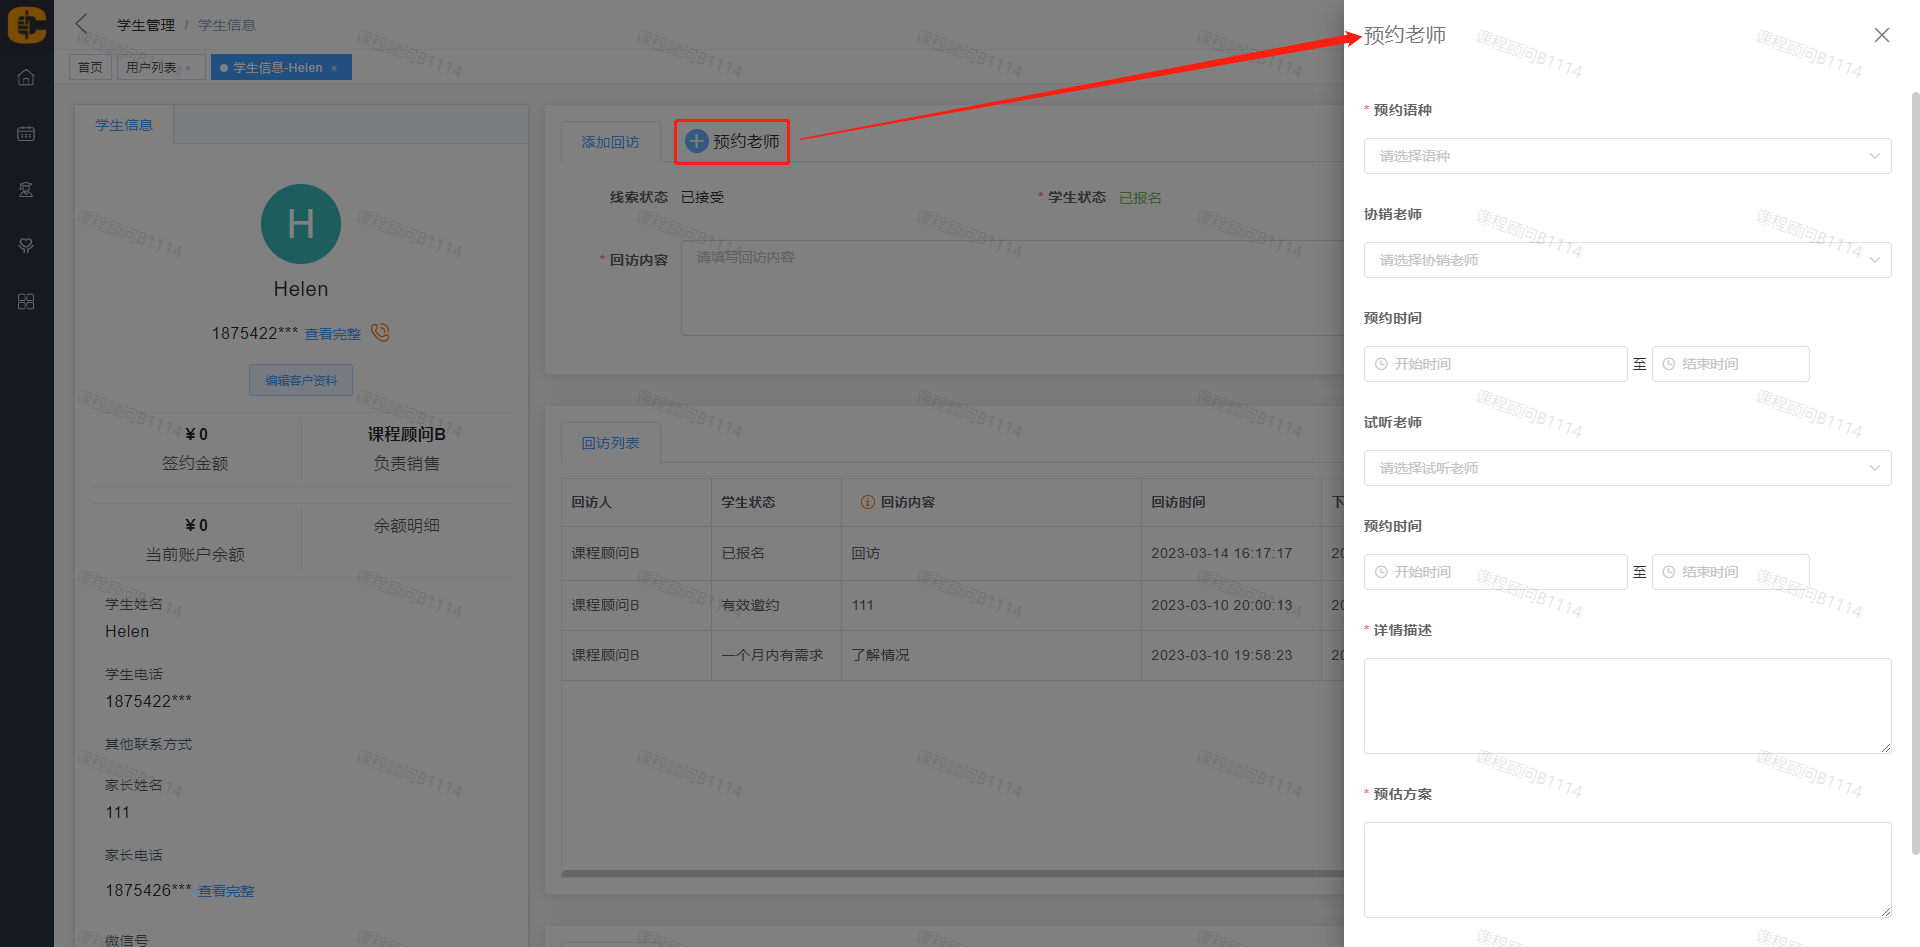This screenshot has width=1920, height=947.
Task: Switch to the 添加回访 tab
Action: (610, 142)
